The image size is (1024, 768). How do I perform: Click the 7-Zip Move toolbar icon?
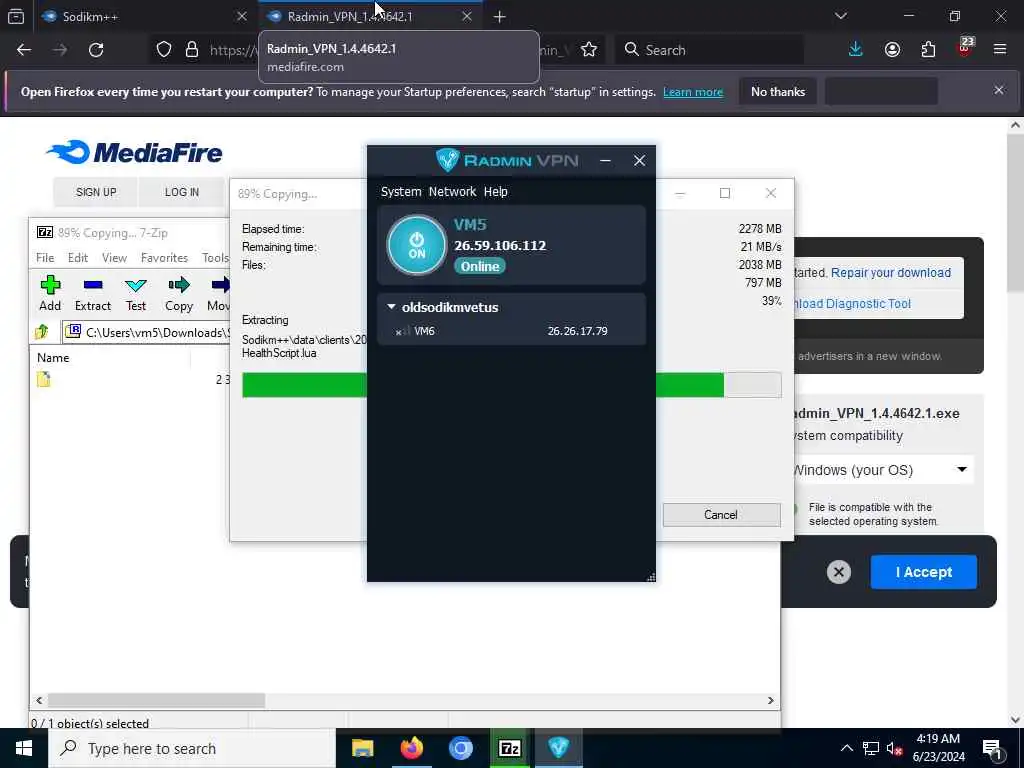coord(218,293)
